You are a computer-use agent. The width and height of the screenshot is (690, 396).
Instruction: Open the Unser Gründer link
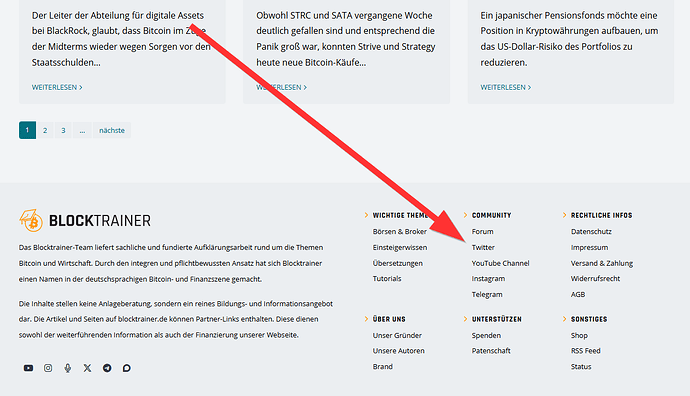pos(397,335)
